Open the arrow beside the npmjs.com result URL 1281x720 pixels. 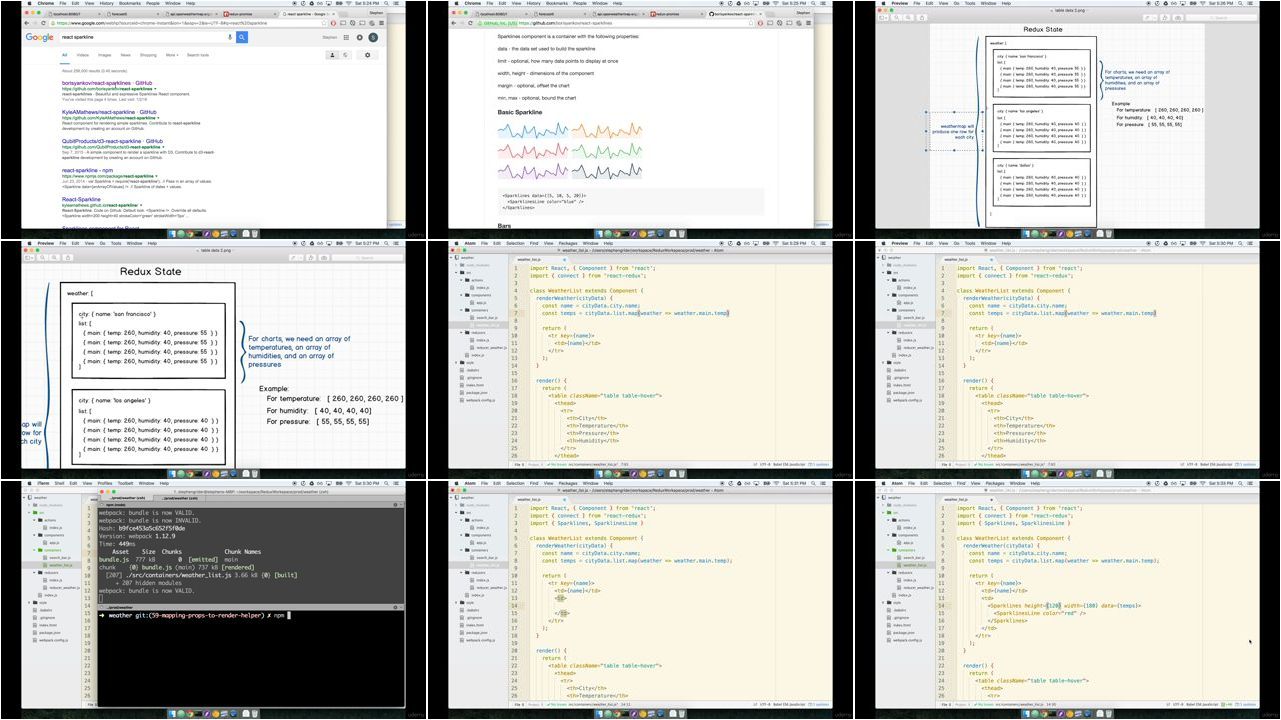click(157, 175)
